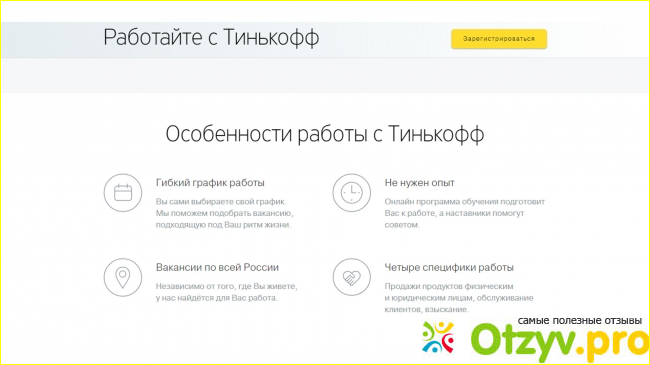Click the text подходящую под Ваш ритм жизни

pyautogui.click(x=223, y=225)
